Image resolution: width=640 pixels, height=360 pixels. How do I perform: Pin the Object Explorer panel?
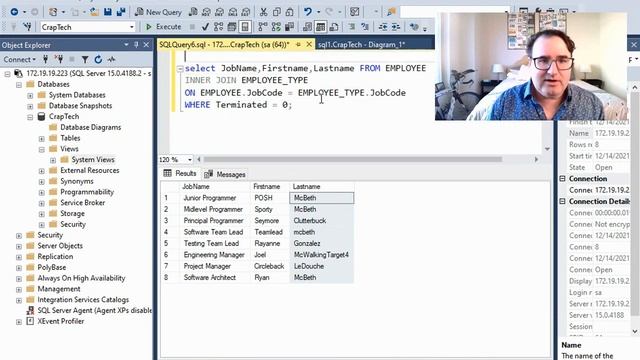(x=136, y=45)
